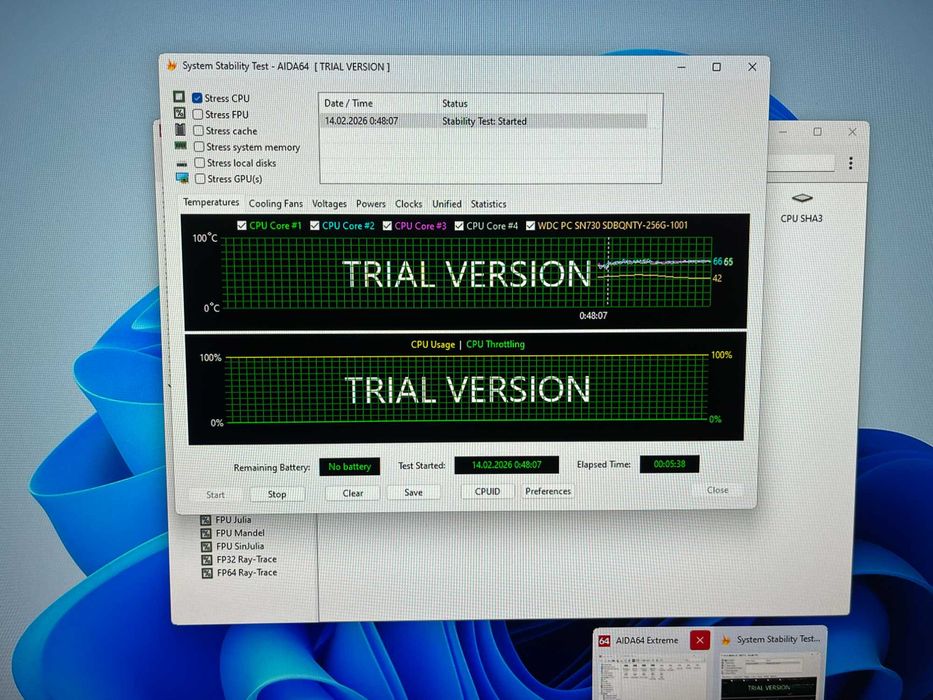Screen dimensions: 933x700
Task: Click the Clear button
Action: click(352, 493)
